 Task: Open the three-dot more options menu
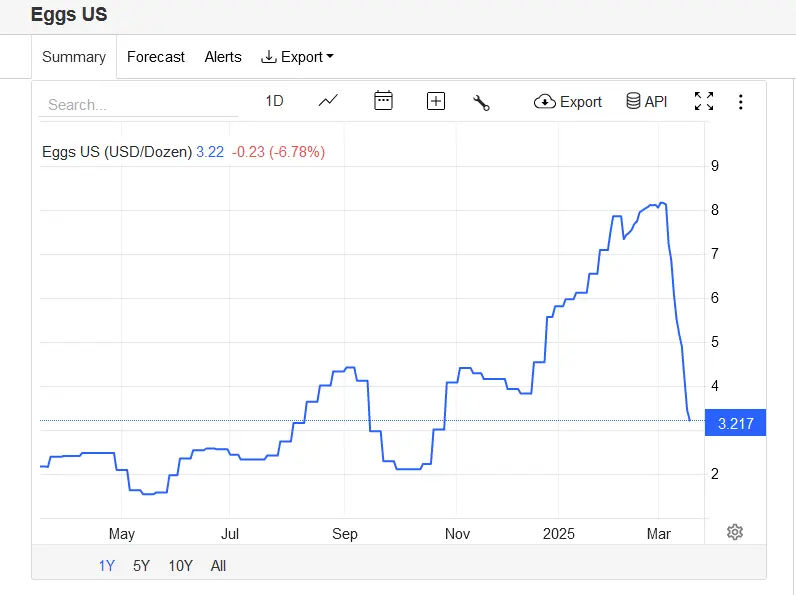pyautogui.click(x=740, y=101)
